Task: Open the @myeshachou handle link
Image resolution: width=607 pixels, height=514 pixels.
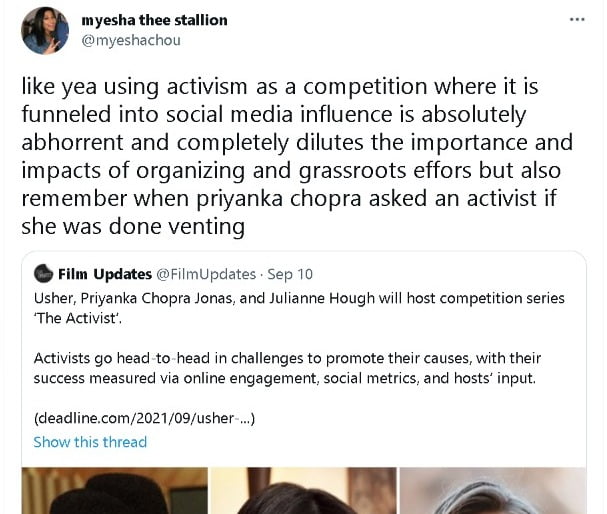Action: coord(124,40)
